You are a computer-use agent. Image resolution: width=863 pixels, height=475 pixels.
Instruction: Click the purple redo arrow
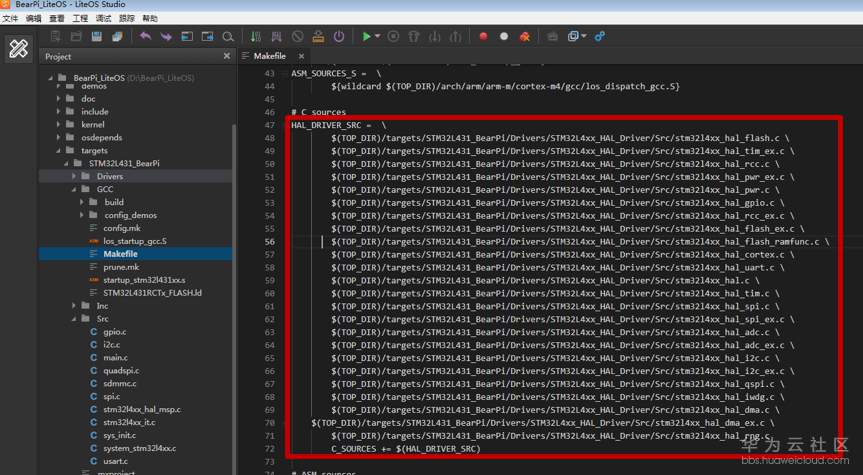pos(166,37)
